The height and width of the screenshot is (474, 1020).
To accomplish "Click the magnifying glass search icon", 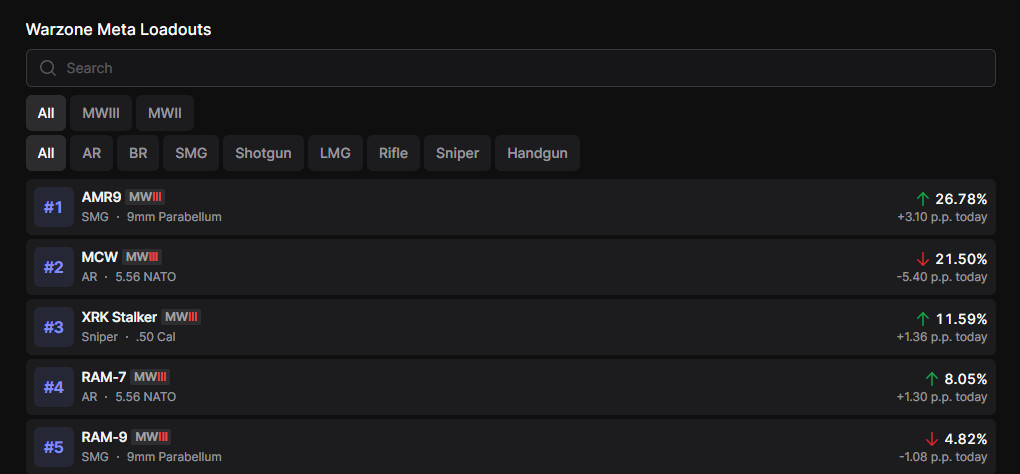I will pos(47,68).
